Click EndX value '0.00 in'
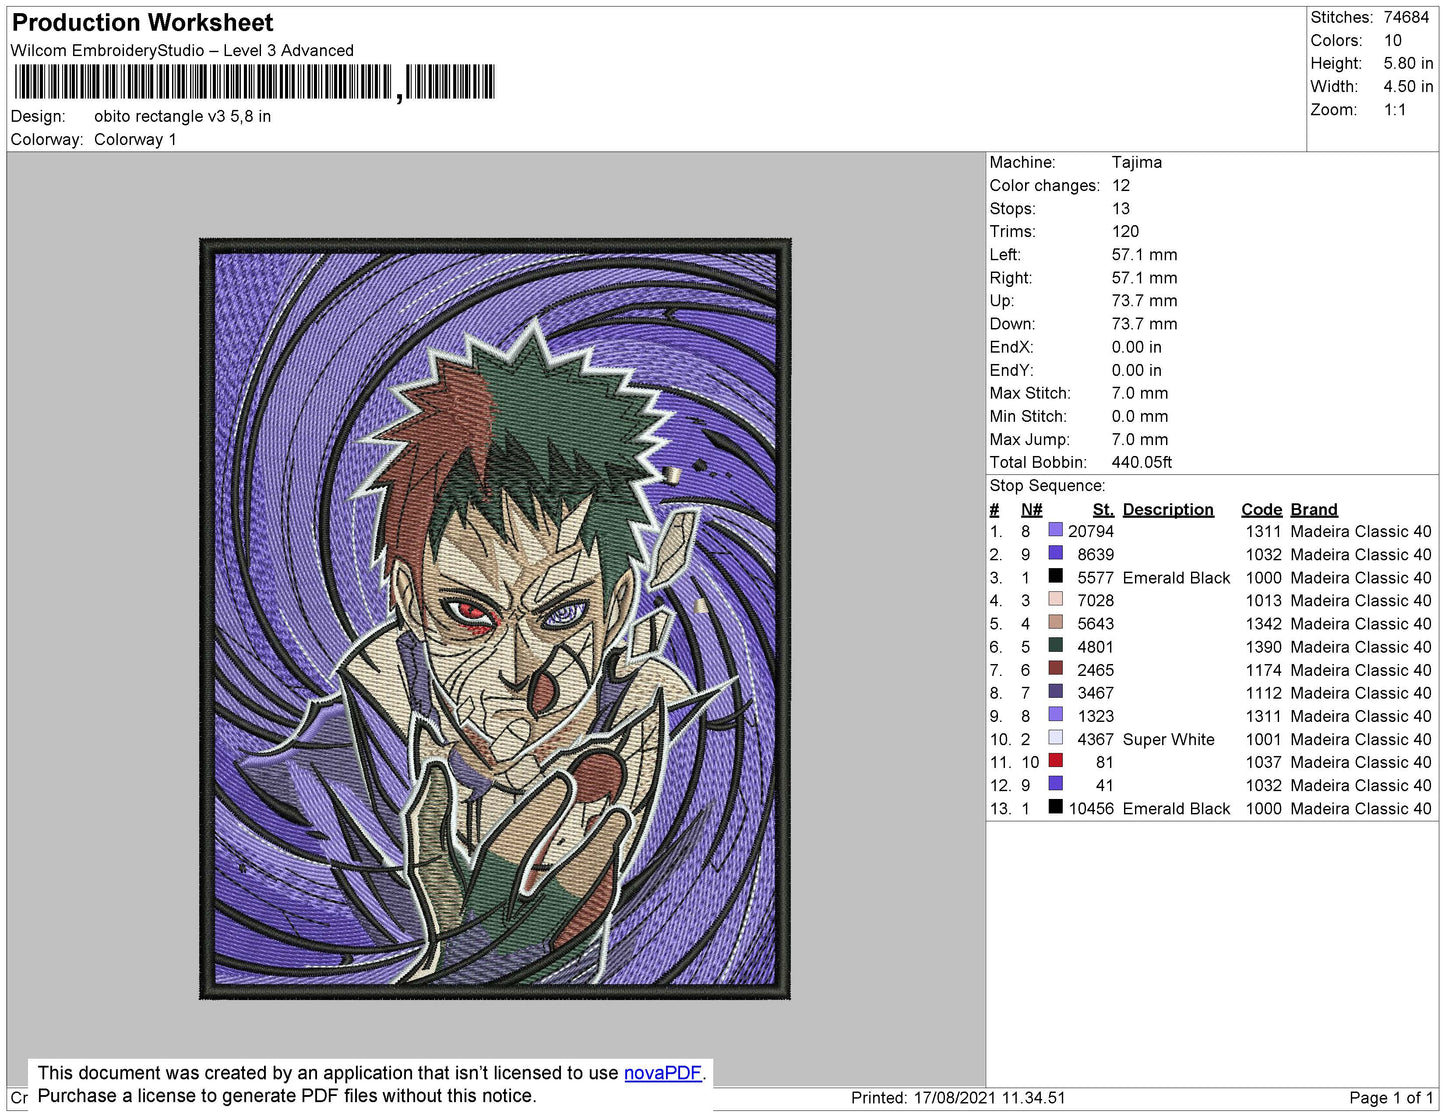The width and height of the screenshot is (1445, 1117). [1137, 347]
